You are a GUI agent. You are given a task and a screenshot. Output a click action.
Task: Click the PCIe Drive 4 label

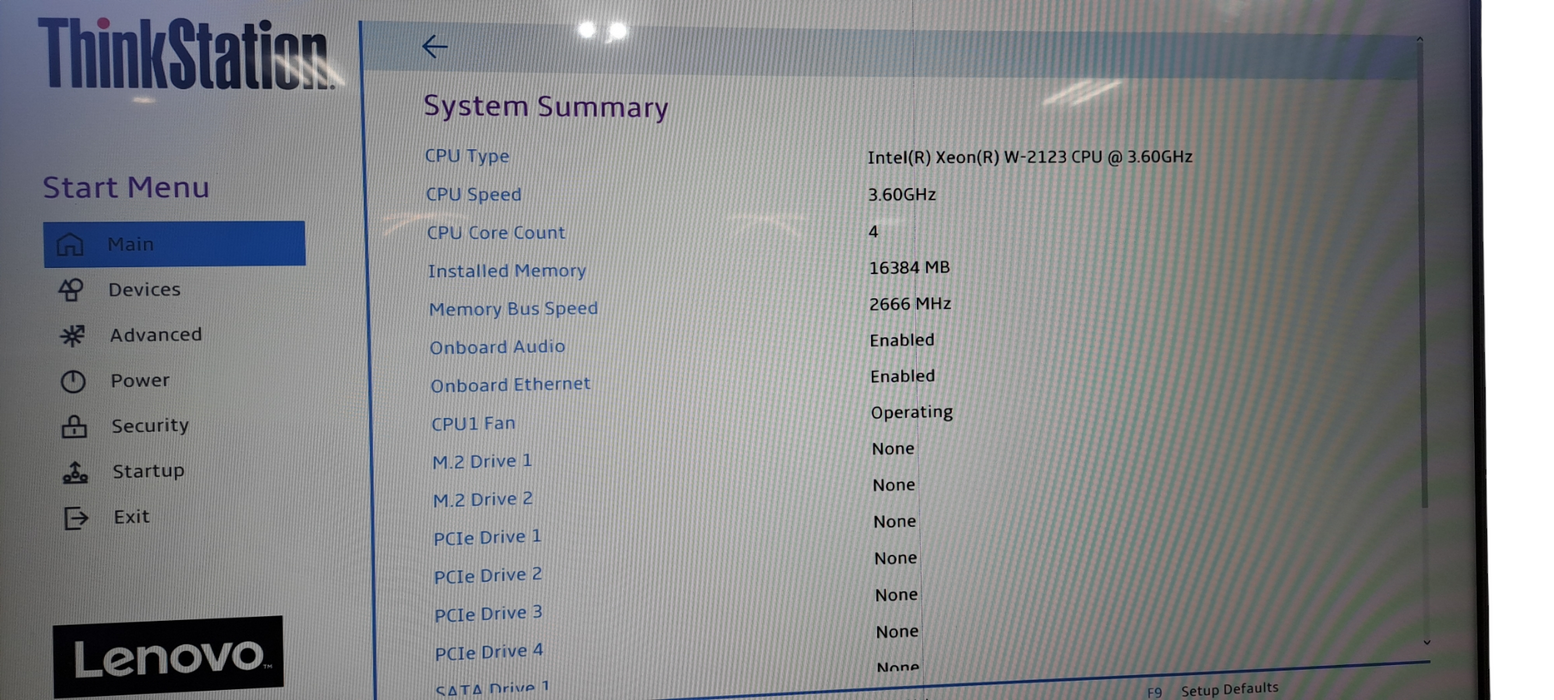(x=489, y=652)
